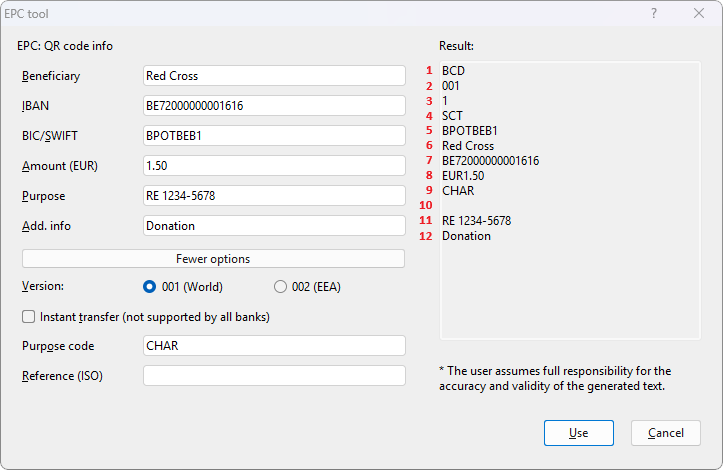Screen dimensions: 723x470
Task: Edit the IBAN input field
Action: click(274, 106)
